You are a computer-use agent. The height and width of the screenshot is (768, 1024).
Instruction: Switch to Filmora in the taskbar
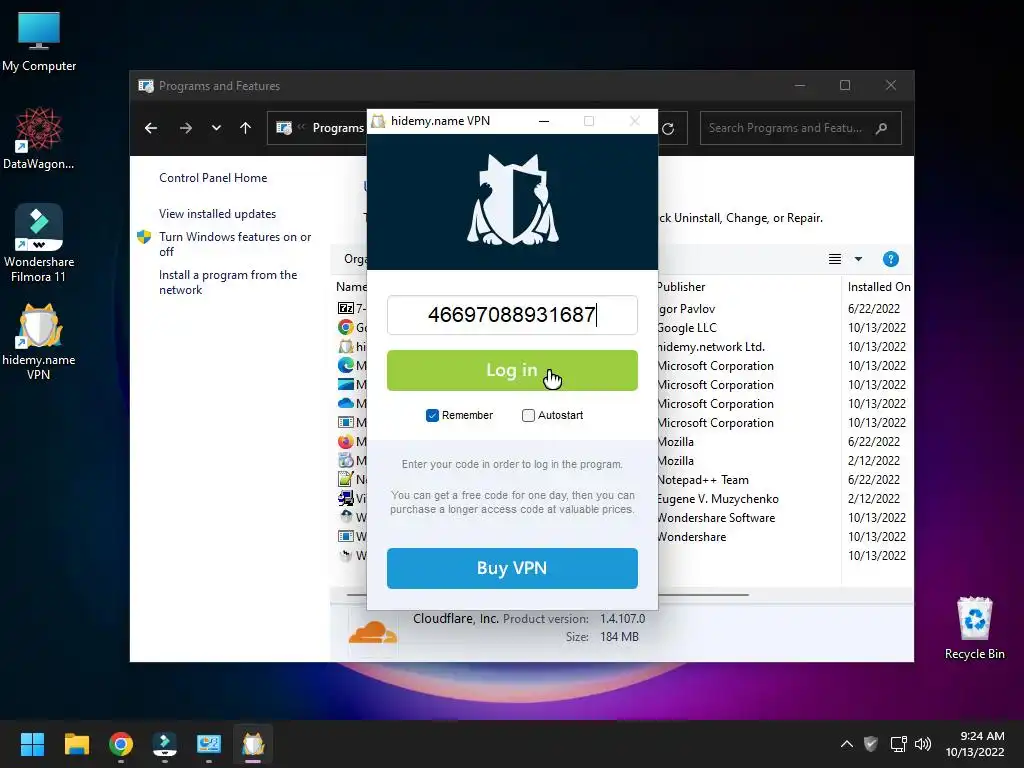[165, 744]
